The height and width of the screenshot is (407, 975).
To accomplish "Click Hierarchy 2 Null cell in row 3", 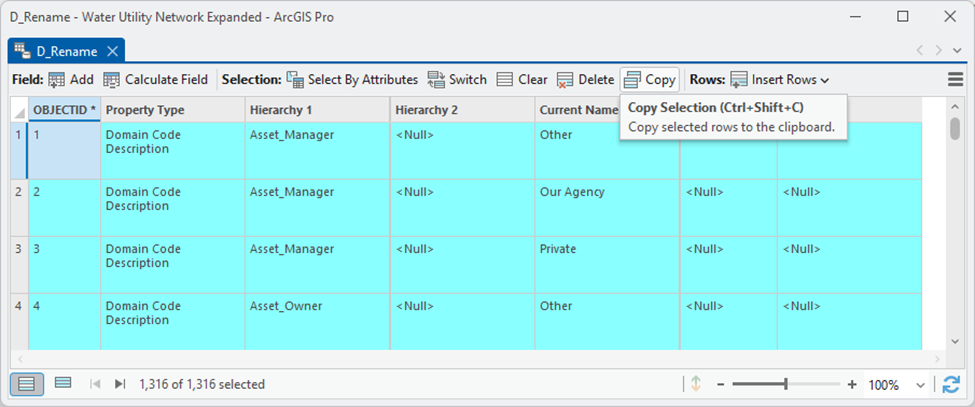I will (x=462, y=265).
